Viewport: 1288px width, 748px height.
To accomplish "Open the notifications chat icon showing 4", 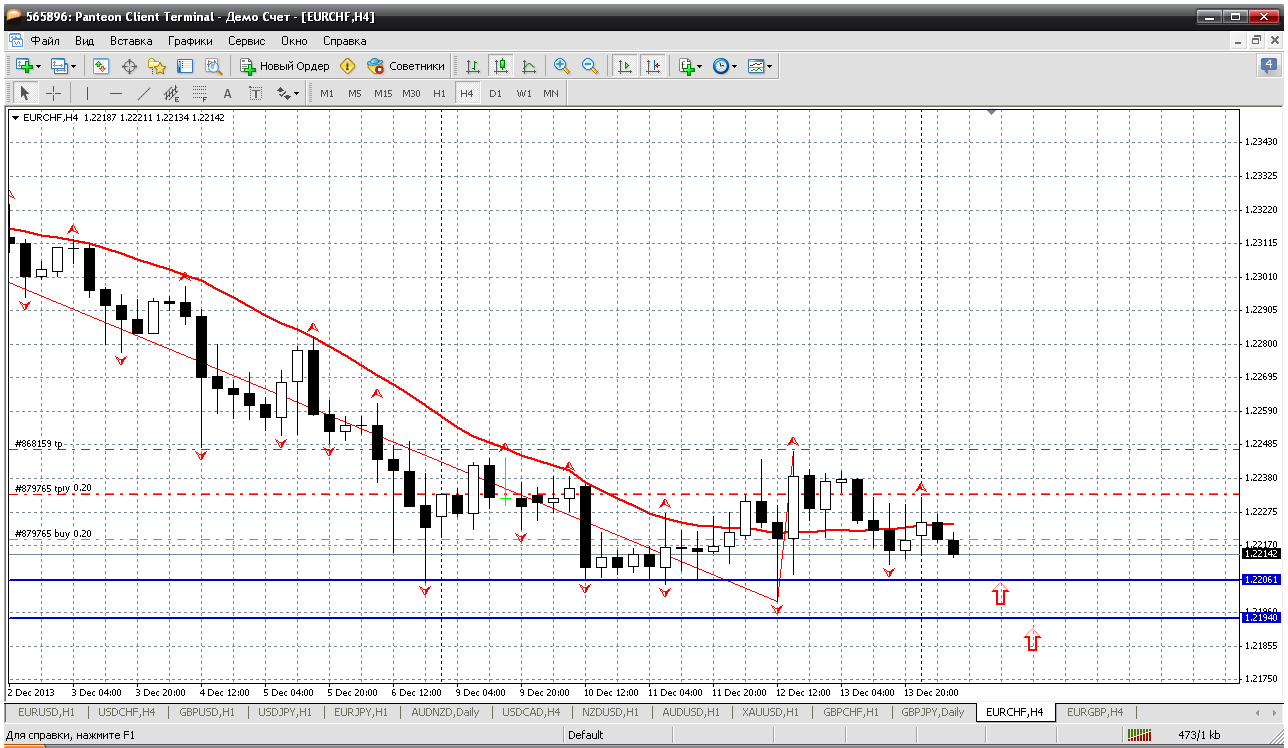I will (1268, 66).
